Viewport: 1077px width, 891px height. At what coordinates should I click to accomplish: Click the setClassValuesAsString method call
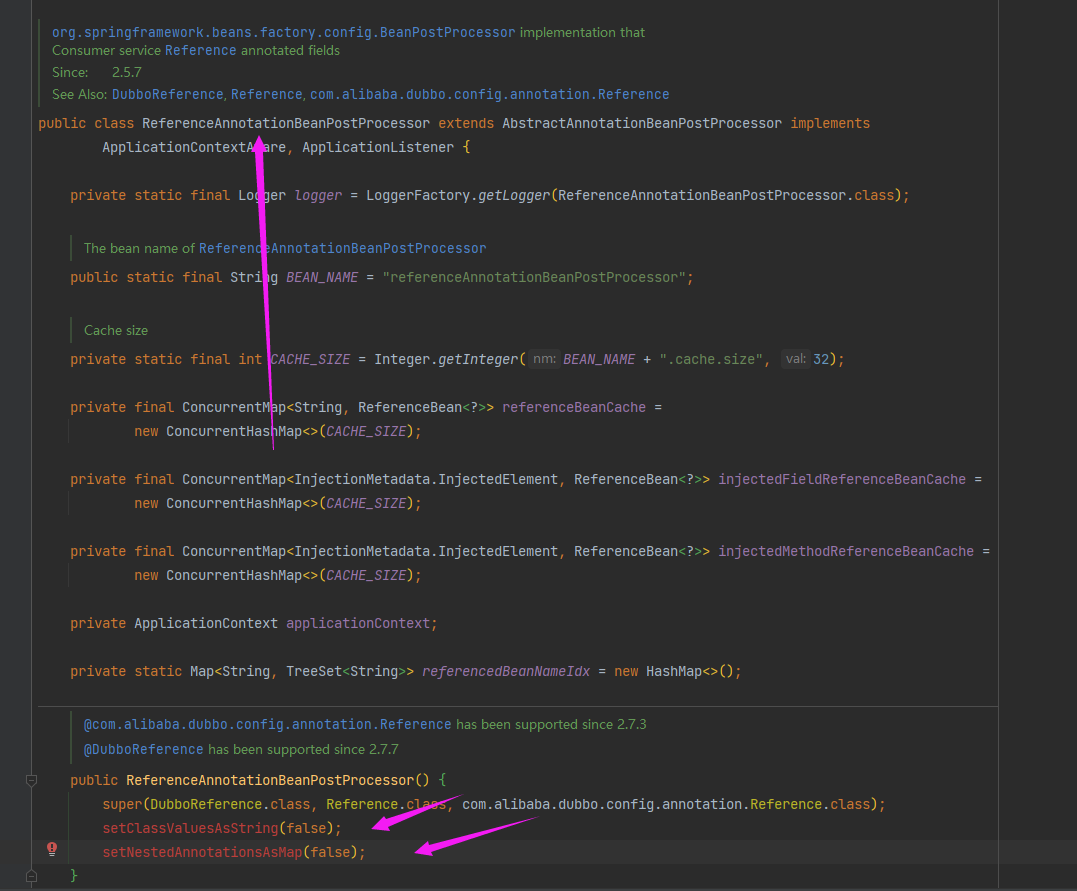pyautogui.click(x=190, y=828)
